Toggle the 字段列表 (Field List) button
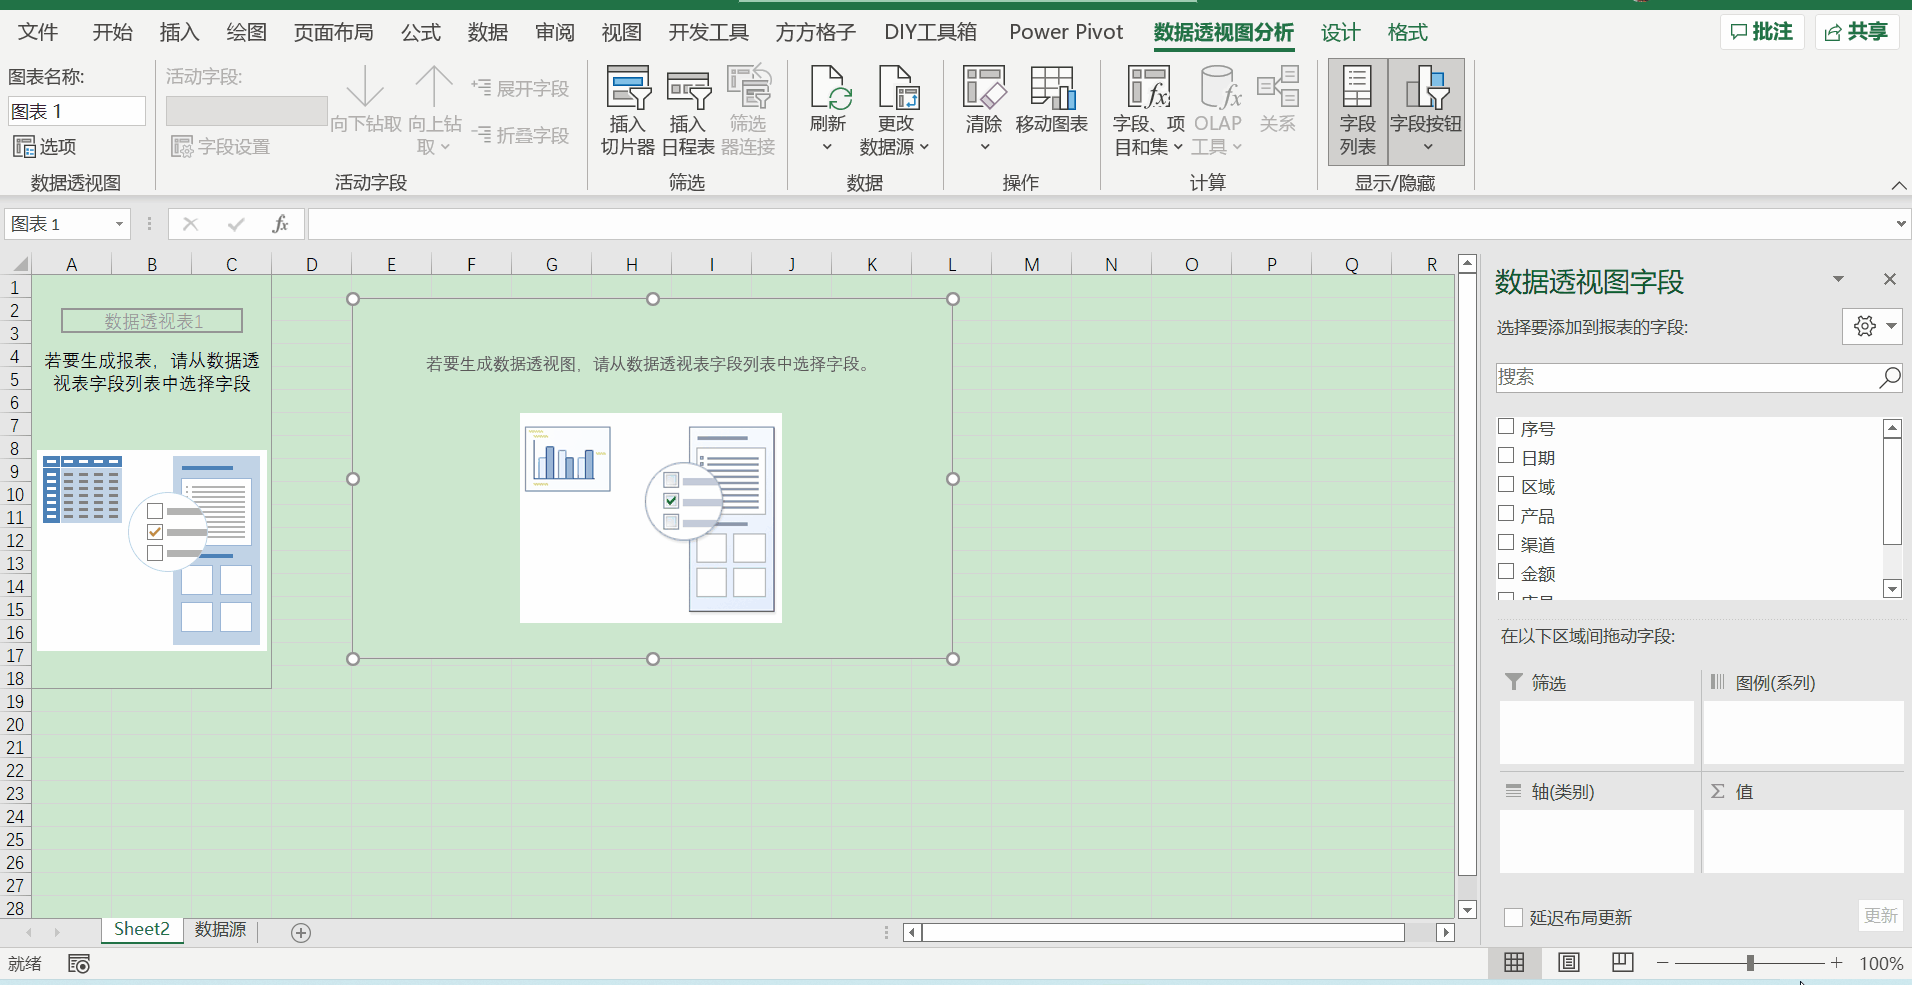This screenshot has width=1912, height=985. (1357, 110)
